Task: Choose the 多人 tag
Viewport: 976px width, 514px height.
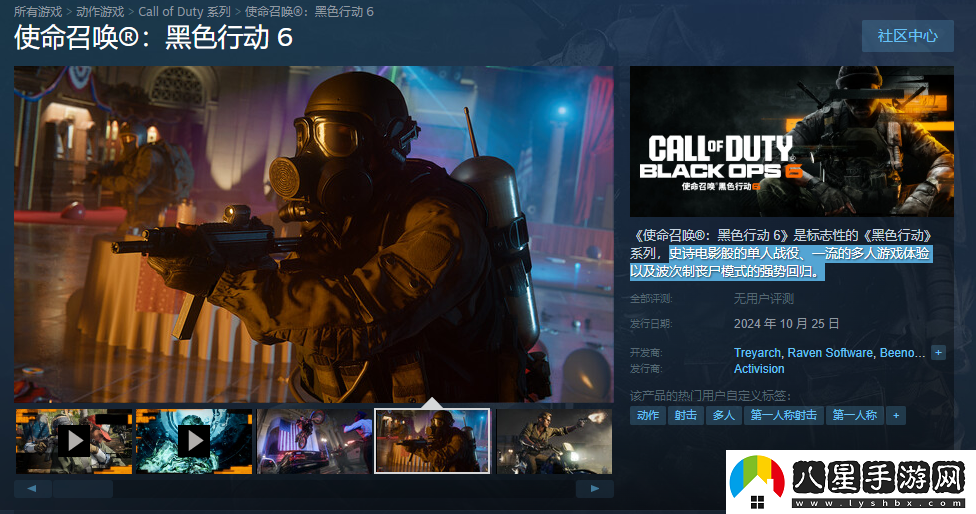Action: pyautogui.click(x=722, y=415)
